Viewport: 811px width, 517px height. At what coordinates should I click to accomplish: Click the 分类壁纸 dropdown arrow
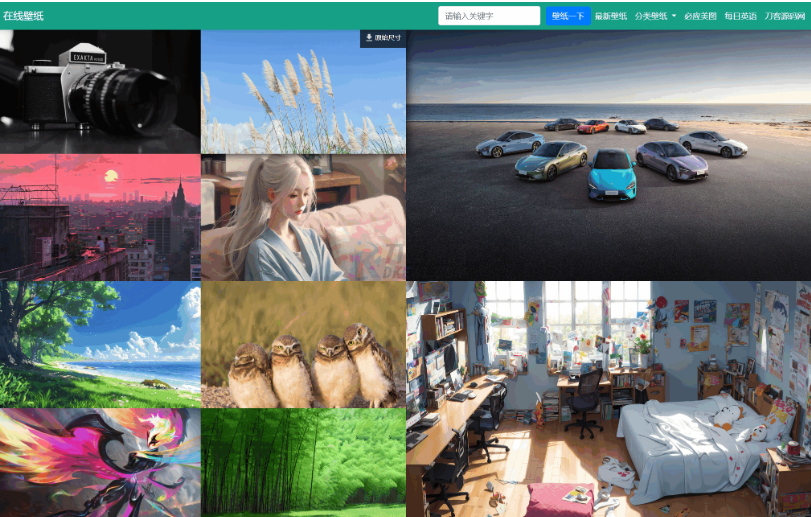pos(674,16)
